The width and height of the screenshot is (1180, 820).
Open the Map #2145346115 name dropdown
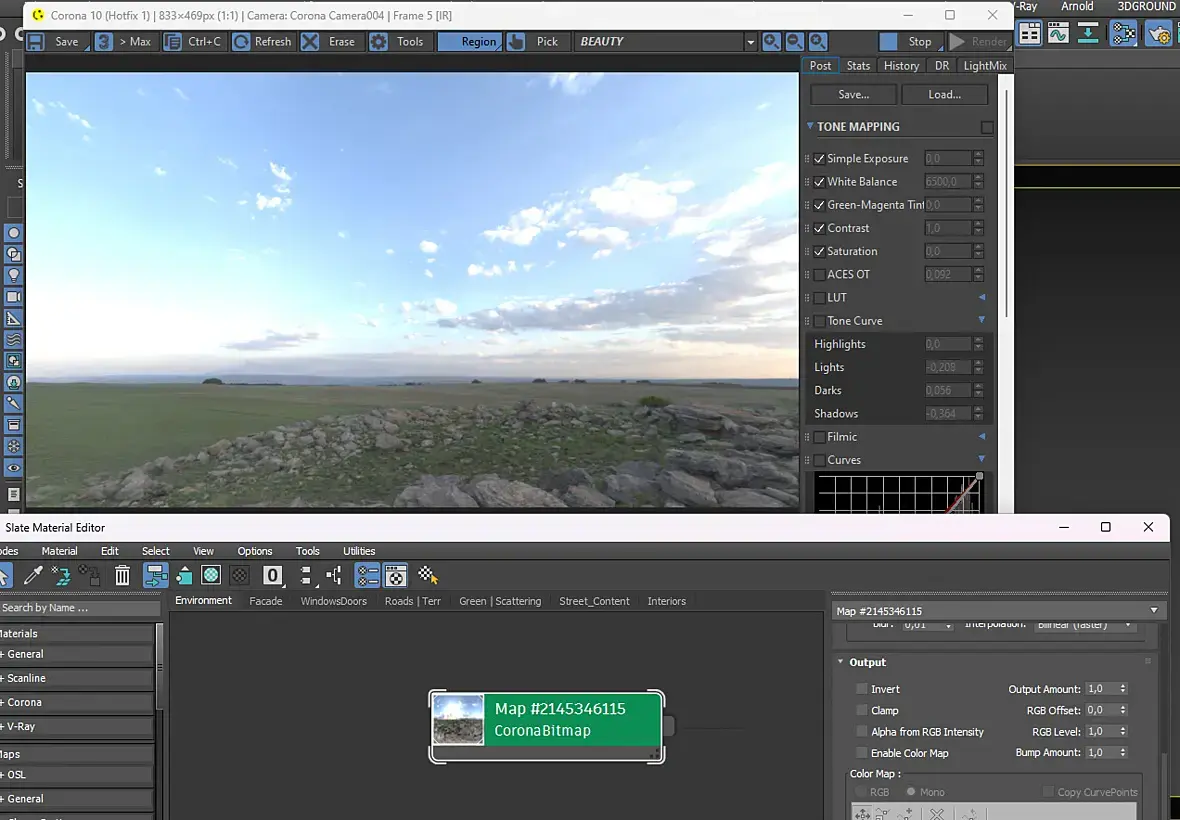point(1154,611)
